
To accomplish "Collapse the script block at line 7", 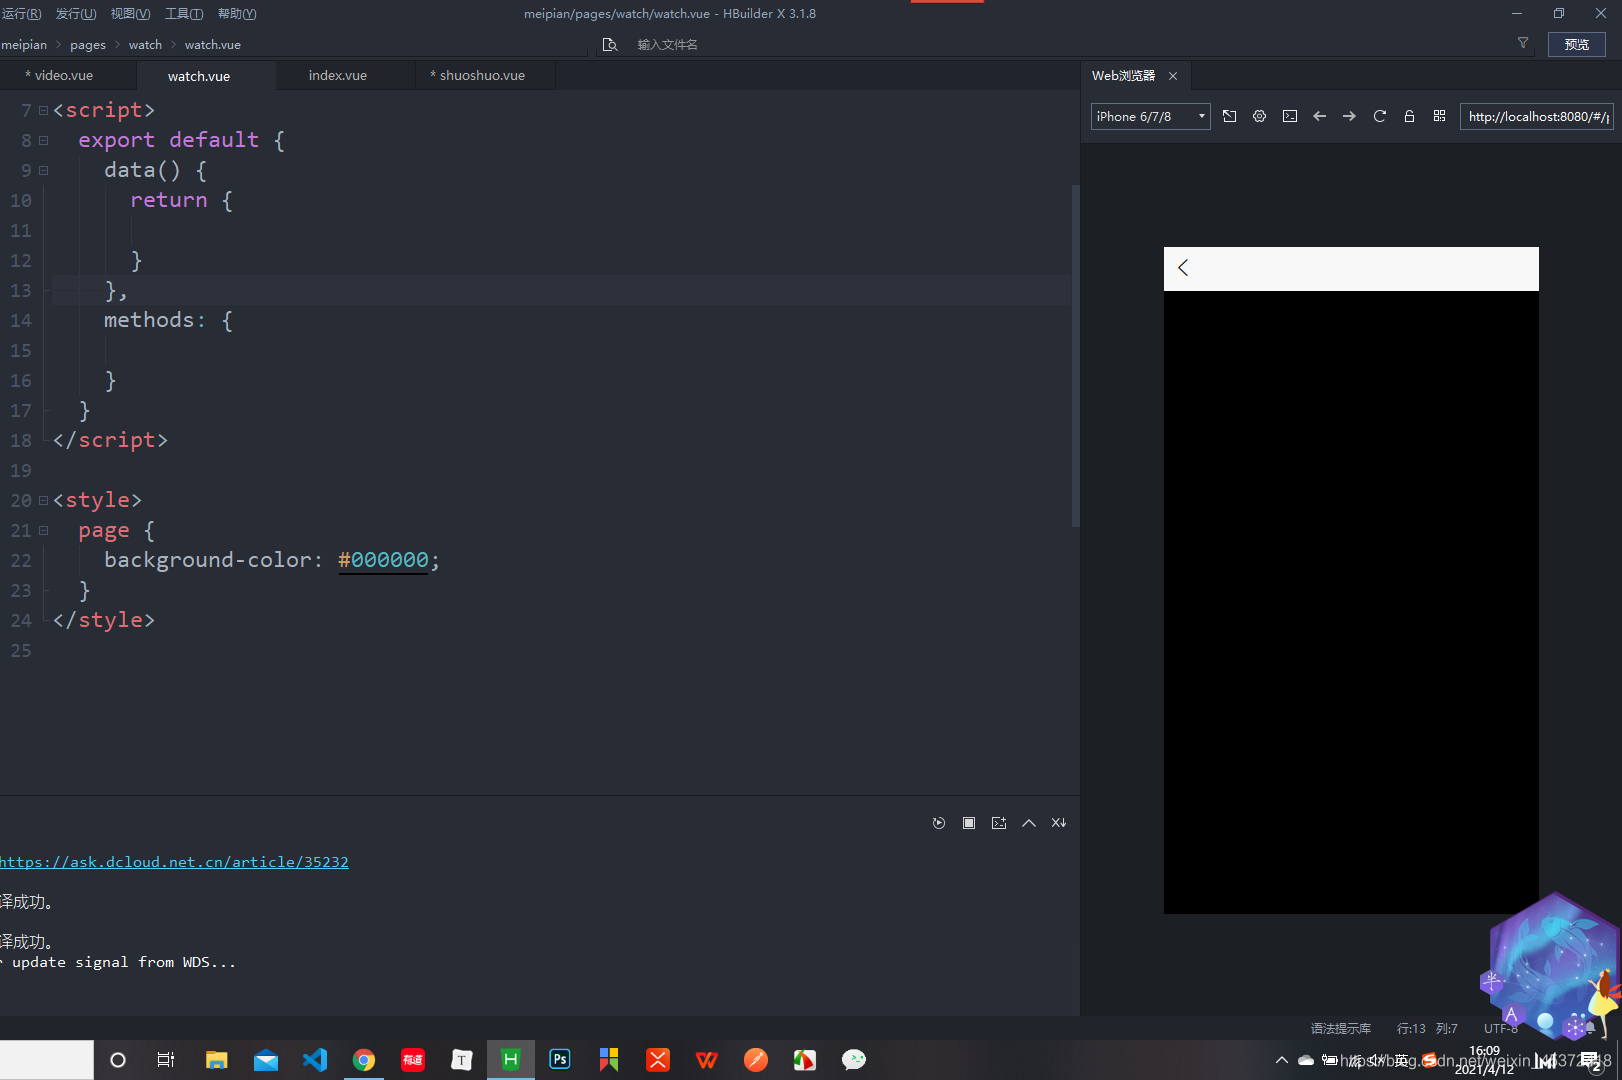I will 43,110.
